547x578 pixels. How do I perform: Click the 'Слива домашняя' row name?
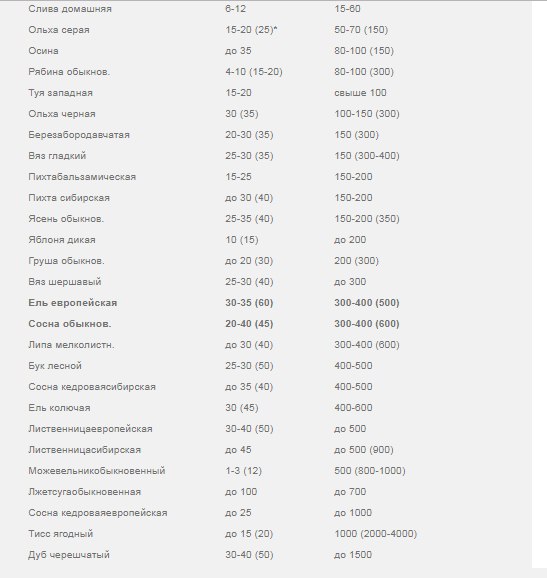click(70, 9)
